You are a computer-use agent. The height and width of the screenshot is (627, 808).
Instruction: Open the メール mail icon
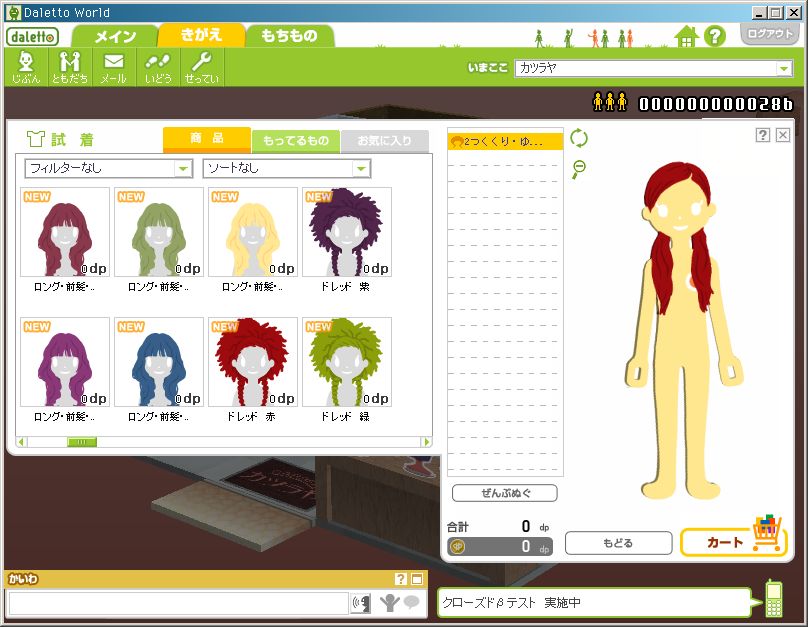(x=114, y=67)
